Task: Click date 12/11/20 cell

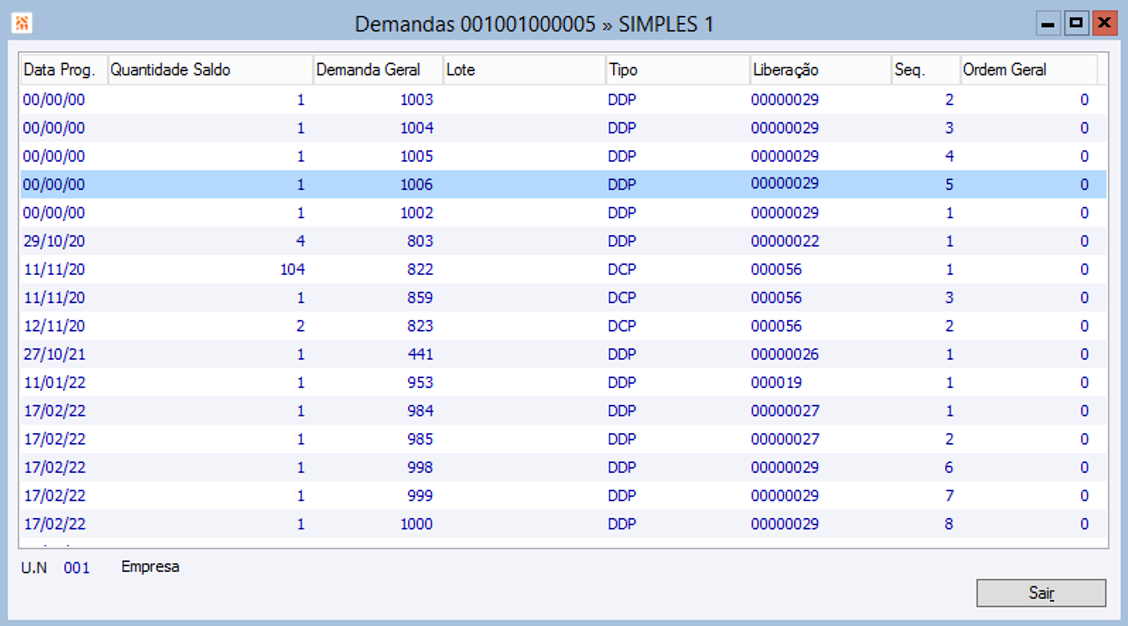Action: pyautogui.click(x=54, y=326)
